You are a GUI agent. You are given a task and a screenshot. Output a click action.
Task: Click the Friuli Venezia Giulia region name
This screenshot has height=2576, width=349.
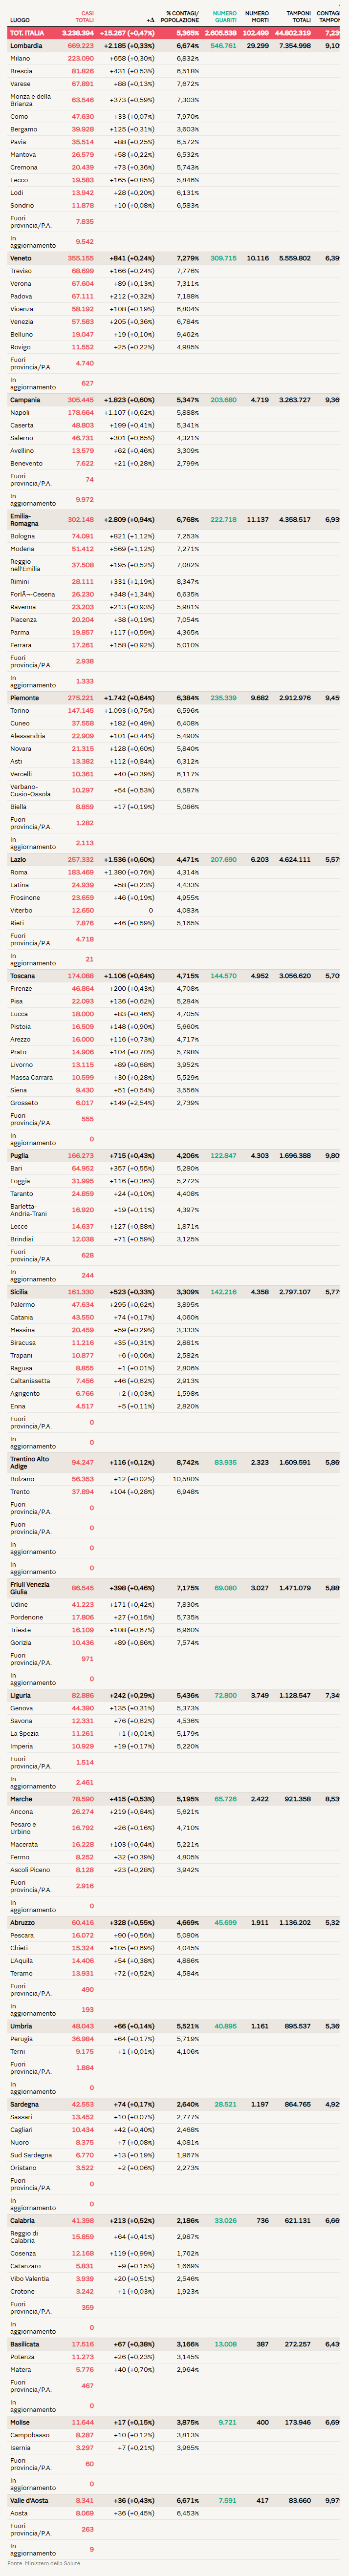tap(30, 1588)
